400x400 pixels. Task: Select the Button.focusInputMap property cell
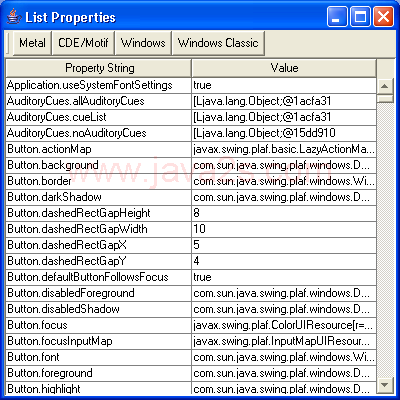pos(99,341)
